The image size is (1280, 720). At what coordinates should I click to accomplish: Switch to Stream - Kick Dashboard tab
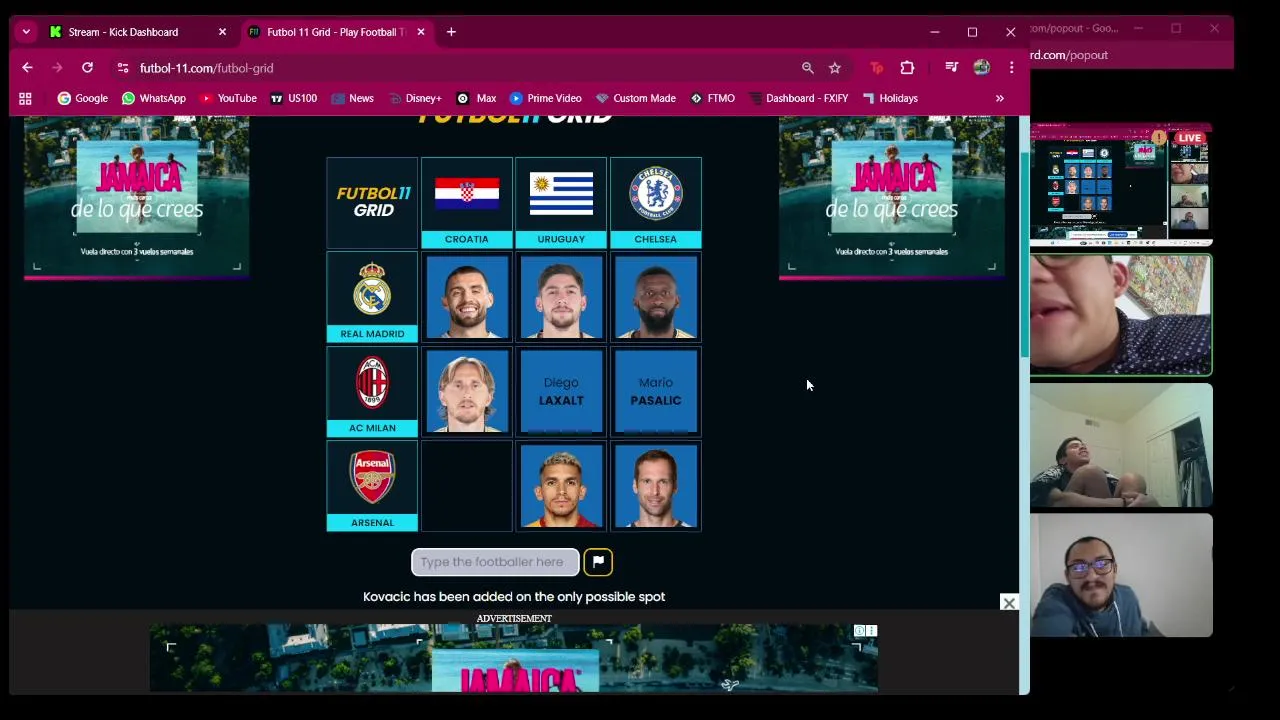(x=123, y=32)
